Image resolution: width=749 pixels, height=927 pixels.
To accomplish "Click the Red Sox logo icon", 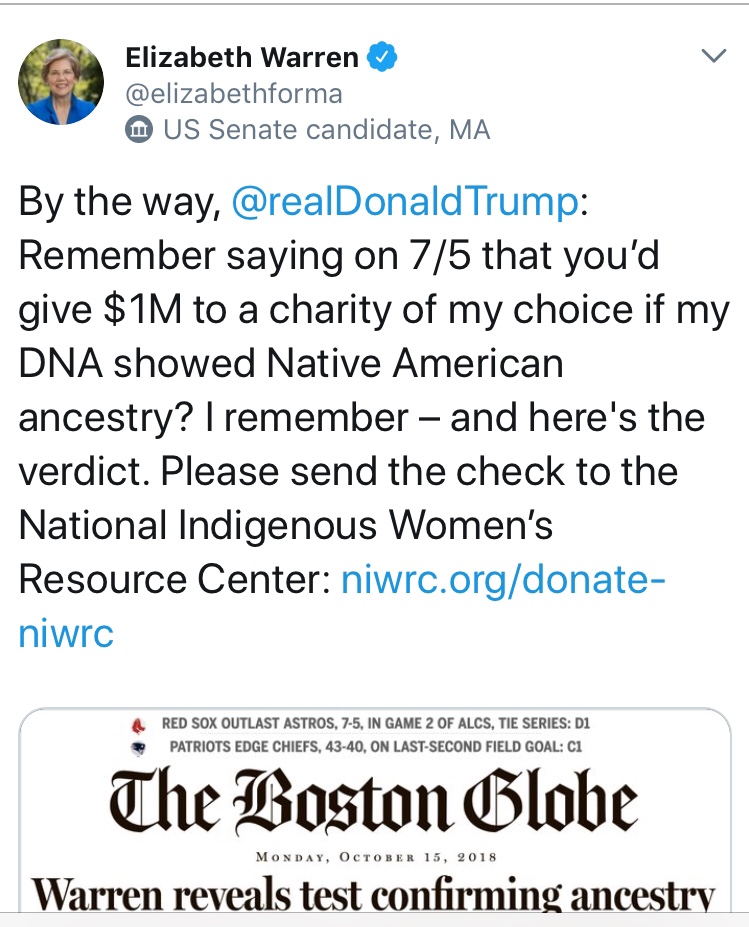I will [x=137, y=723].
